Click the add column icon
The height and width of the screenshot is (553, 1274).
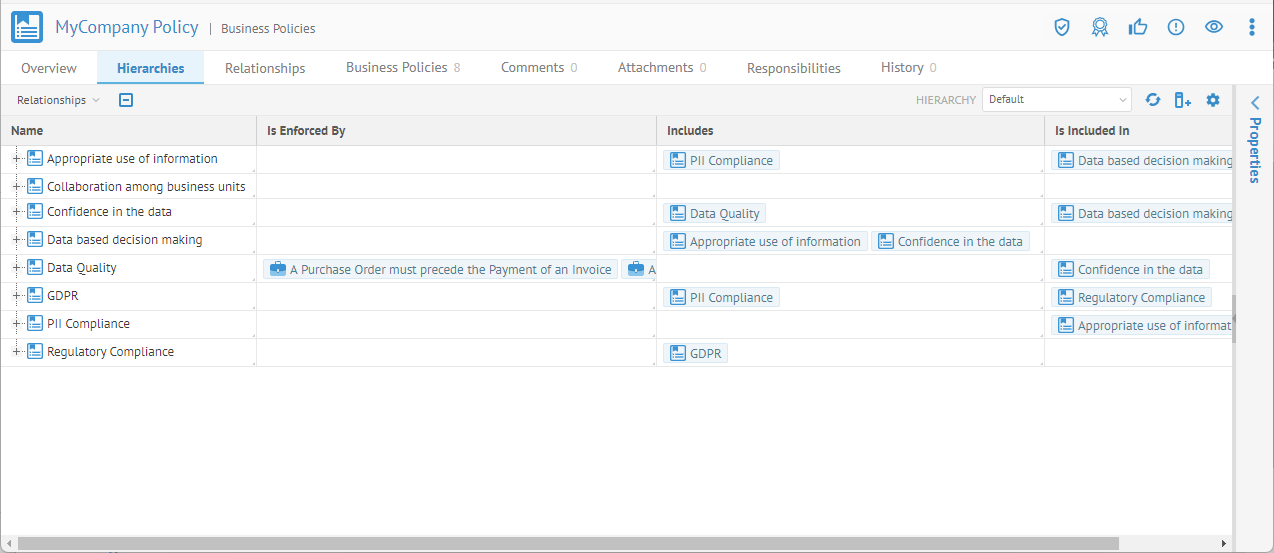(1182, 100)
